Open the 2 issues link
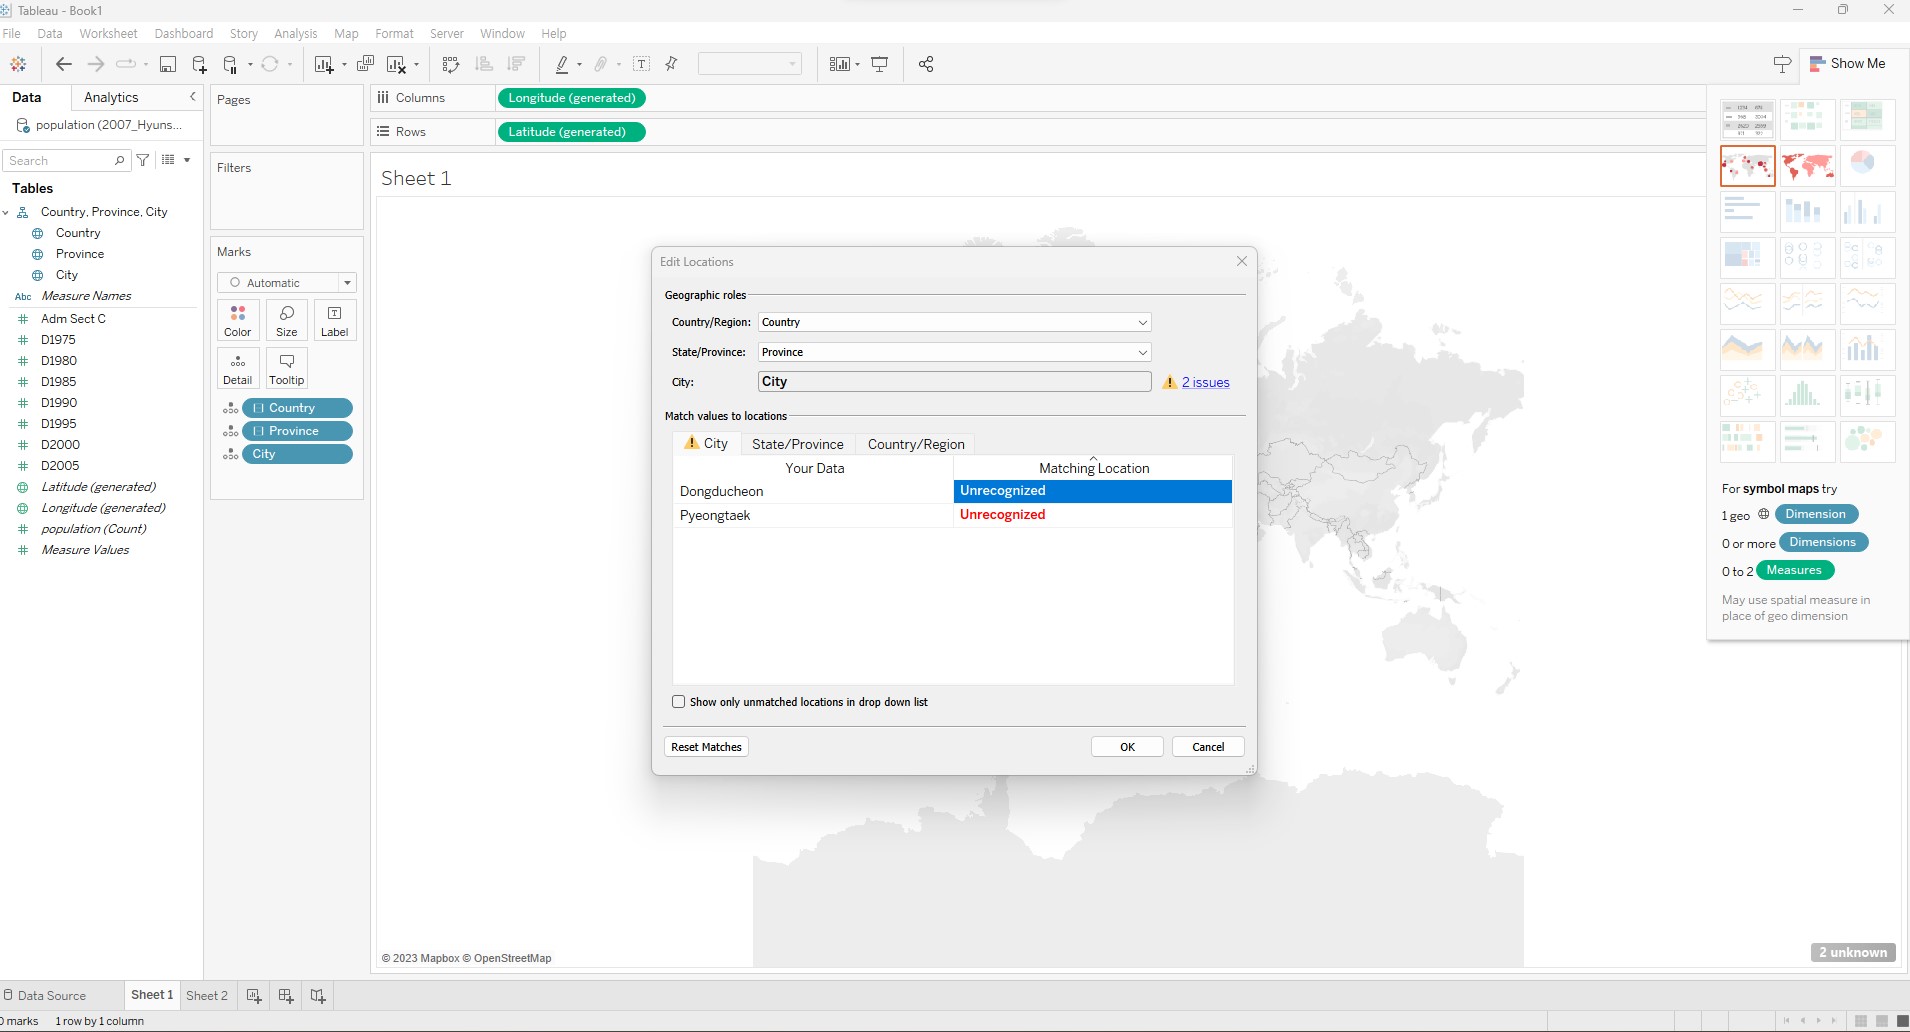 point(1205,382)
